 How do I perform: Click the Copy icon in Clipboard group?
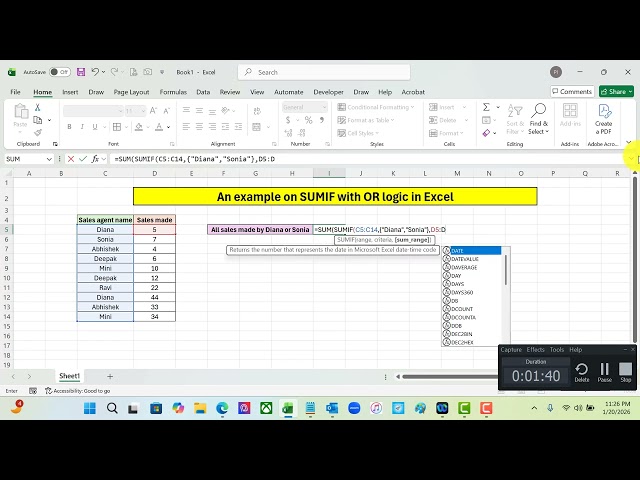click(38, 120)
